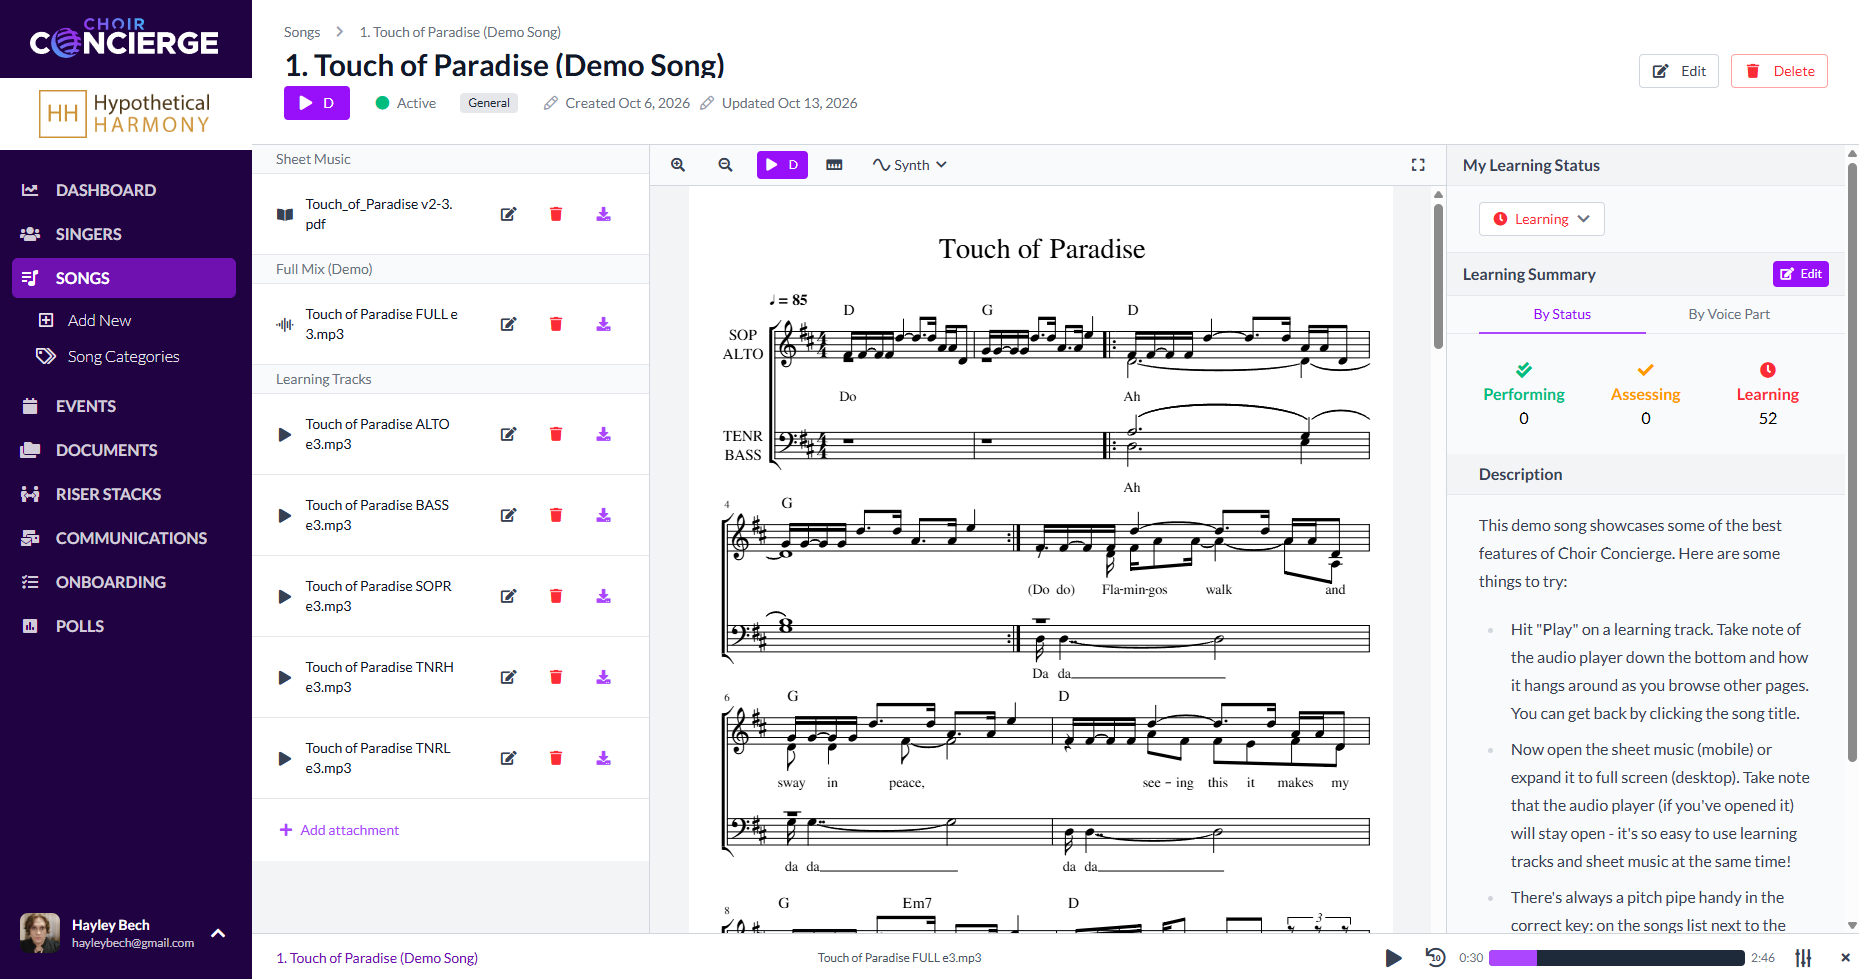Download Touch of Paradise FULL e3.mp3
This screenshot has height=979, width=1859.
[x=604, y=324]
